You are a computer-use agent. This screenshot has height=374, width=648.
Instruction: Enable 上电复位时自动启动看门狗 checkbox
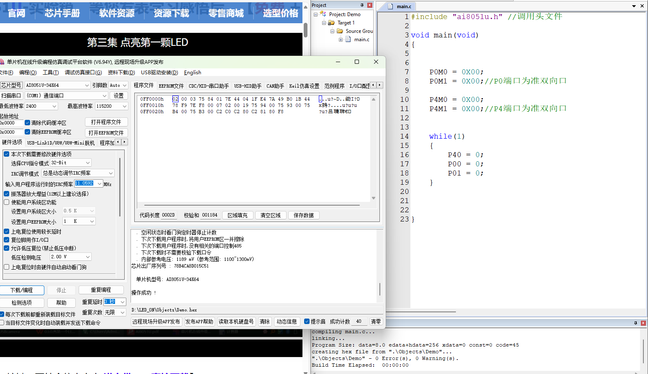click(x=7, y=267)
